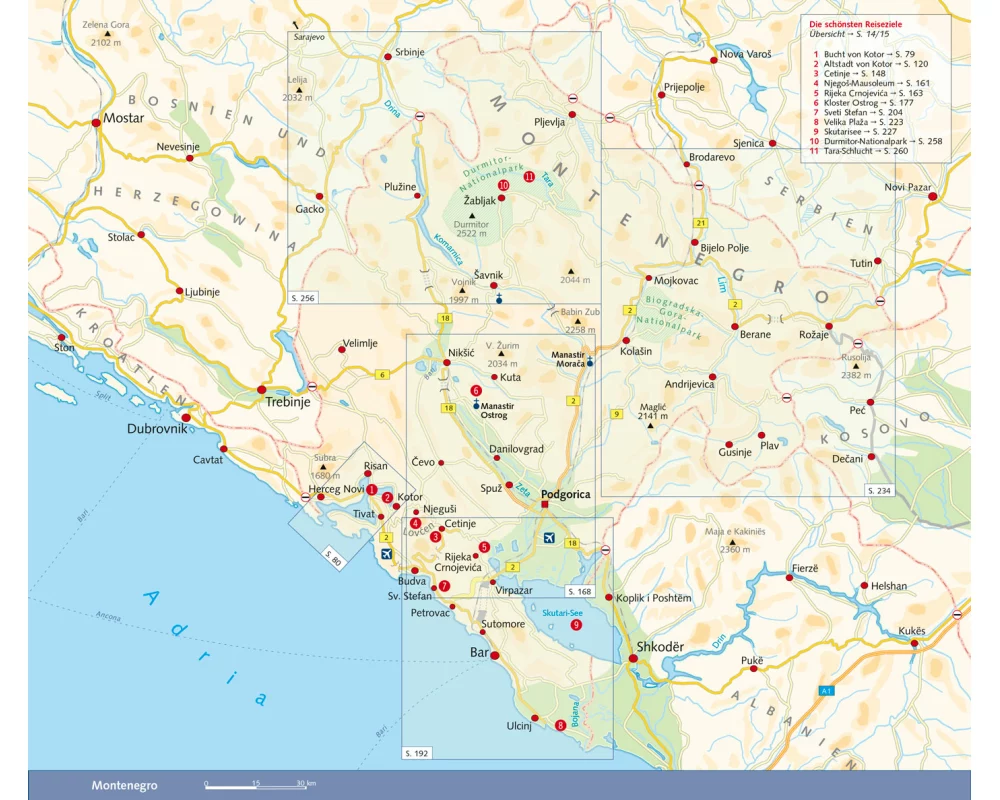Select red marker 11 at Tara canyon
Viewport: 1000px width, 800px height.
529,176
